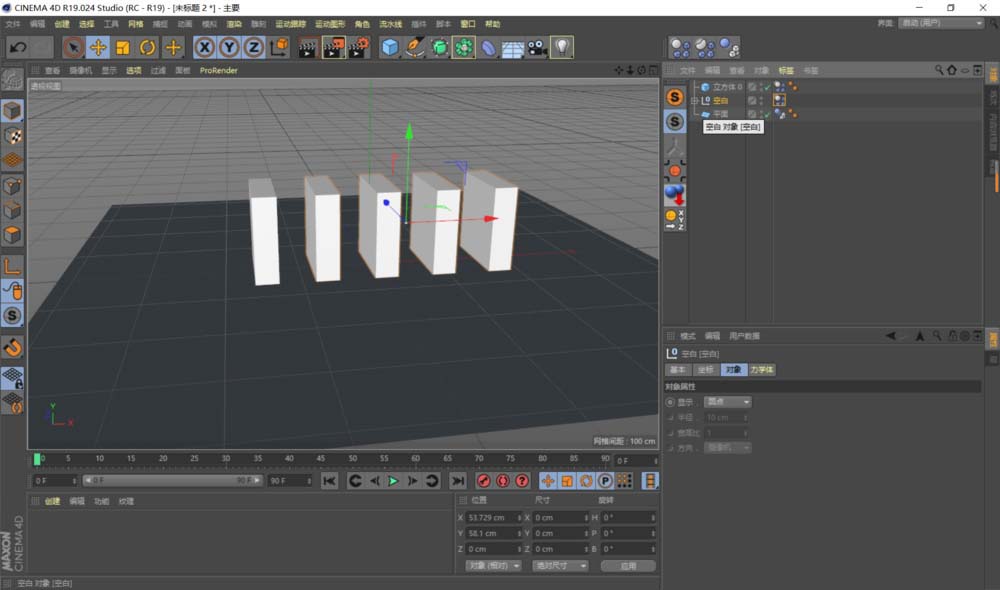
Task: Open Render Settings clapperboard gear icon
Action: [359, 47]
